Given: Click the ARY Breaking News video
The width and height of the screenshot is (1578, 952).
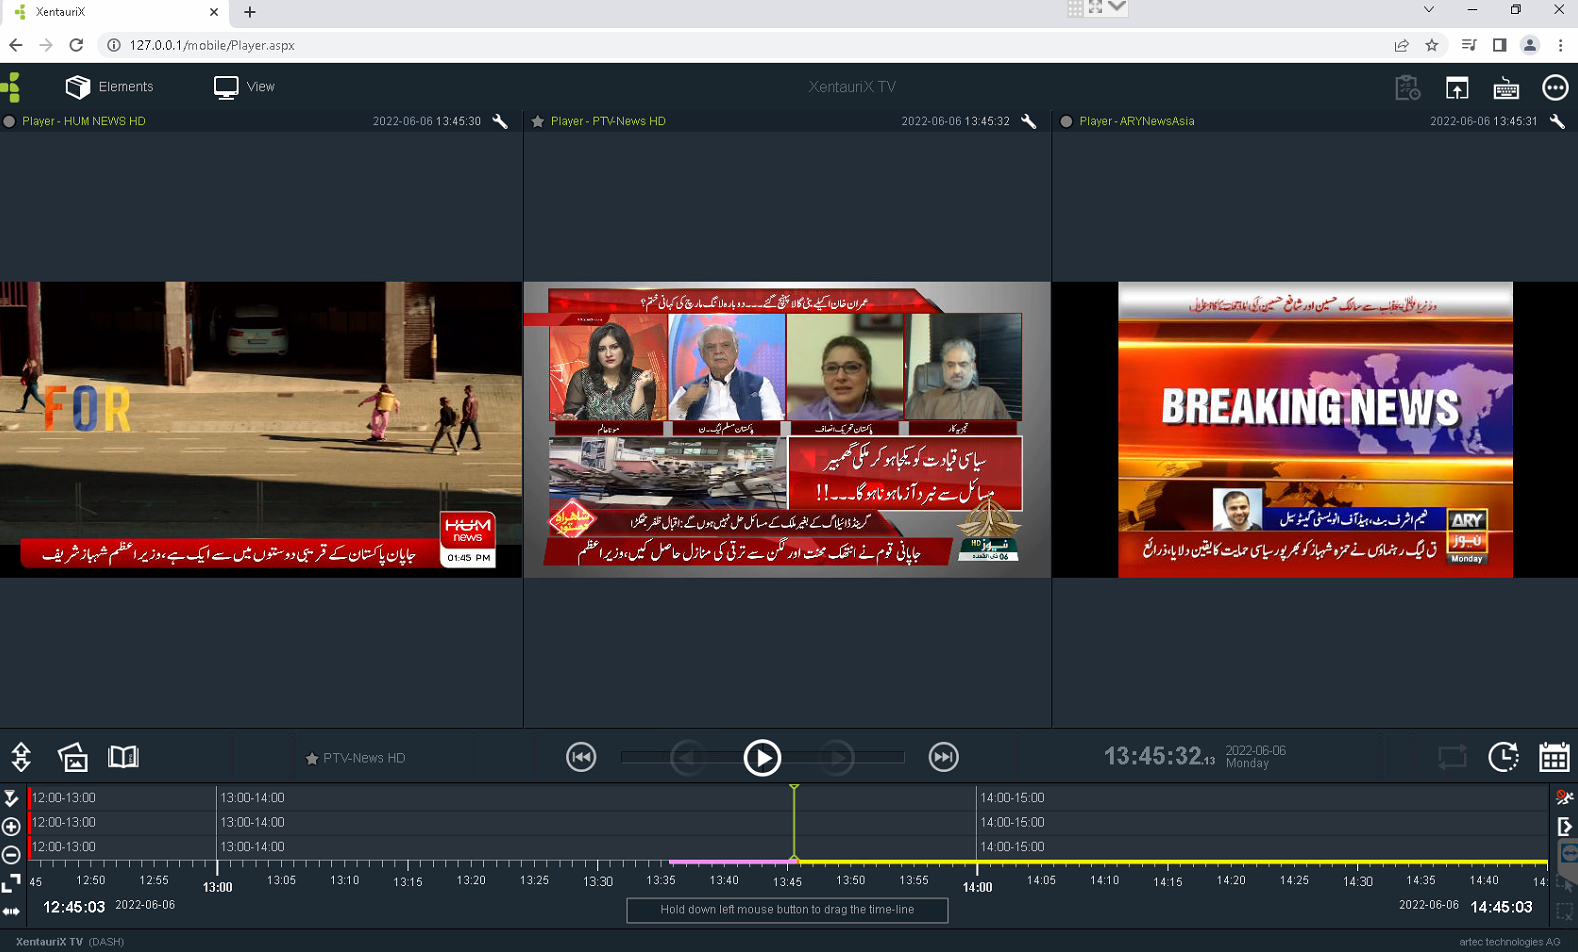Looking at the screenshot, I should click(x=1314, y=429).
